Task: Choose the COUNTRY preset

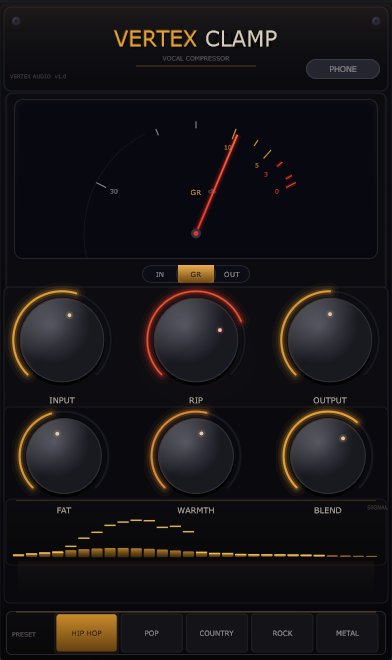Action: pos(216,633)
